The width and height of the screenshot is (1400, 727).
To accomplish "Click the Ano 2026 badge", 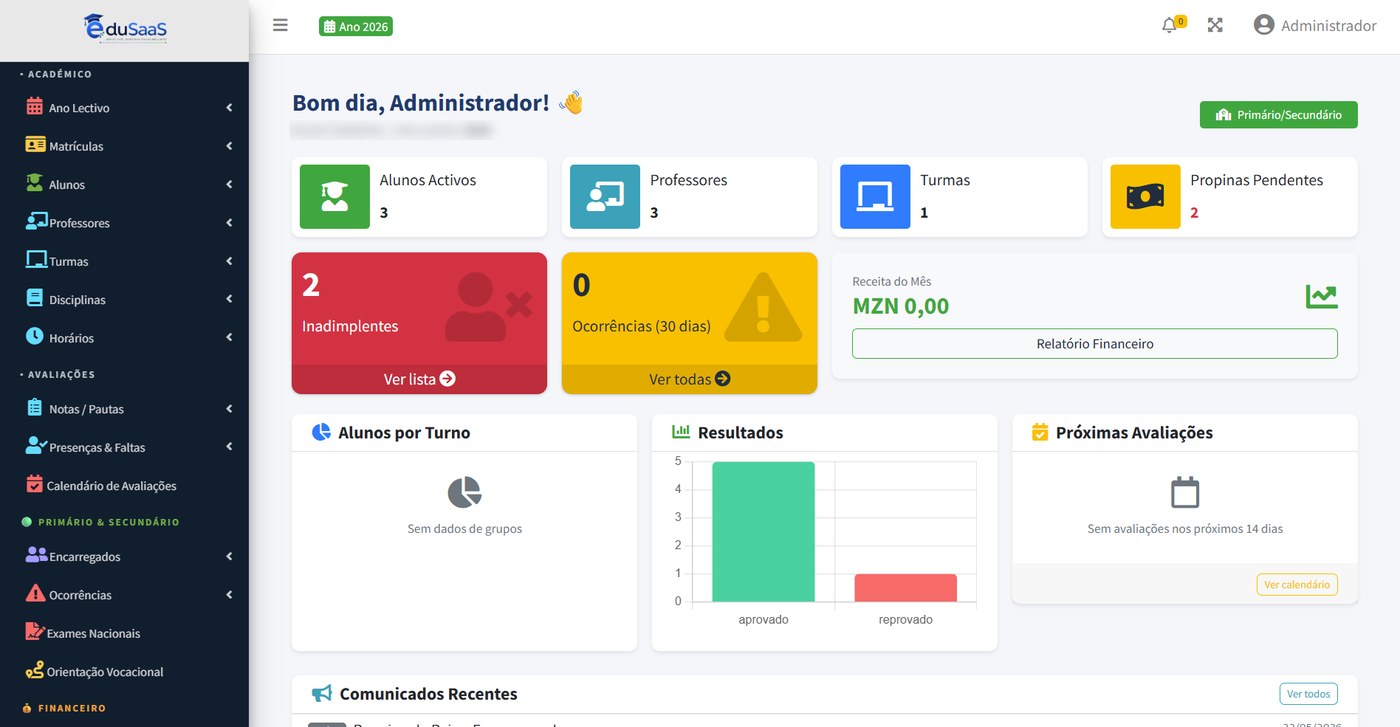I will coord(356,27).
